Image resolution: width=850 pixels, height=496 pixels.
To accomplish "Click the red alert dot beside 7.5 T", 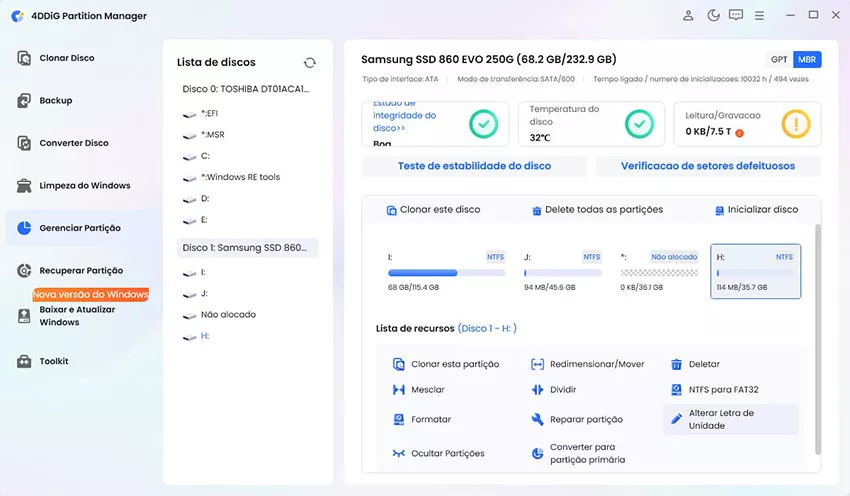I will [x=739, y=133].
